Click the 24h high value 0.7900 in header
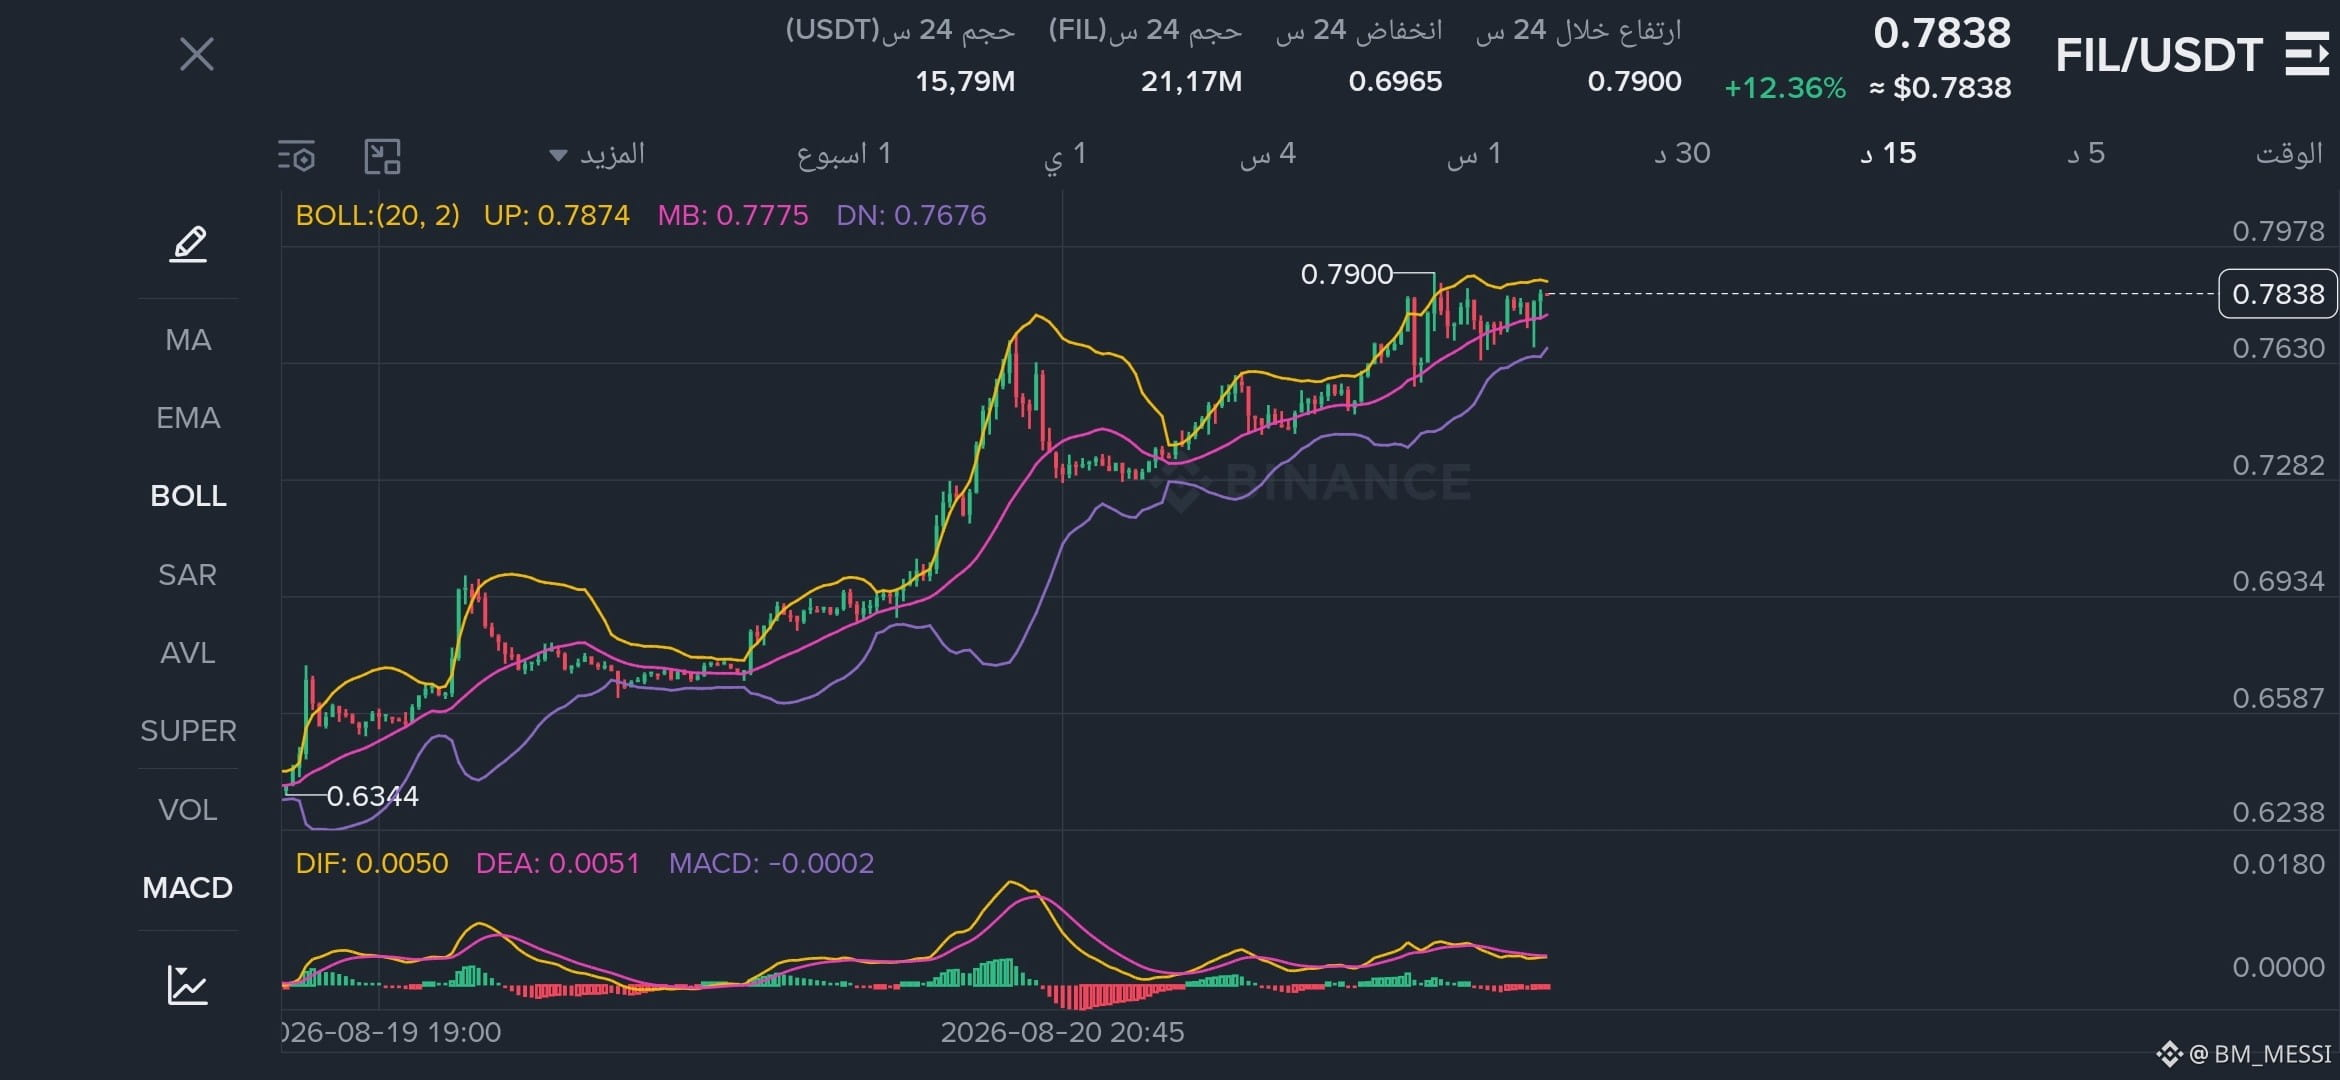 click(x=1634, y=81)
